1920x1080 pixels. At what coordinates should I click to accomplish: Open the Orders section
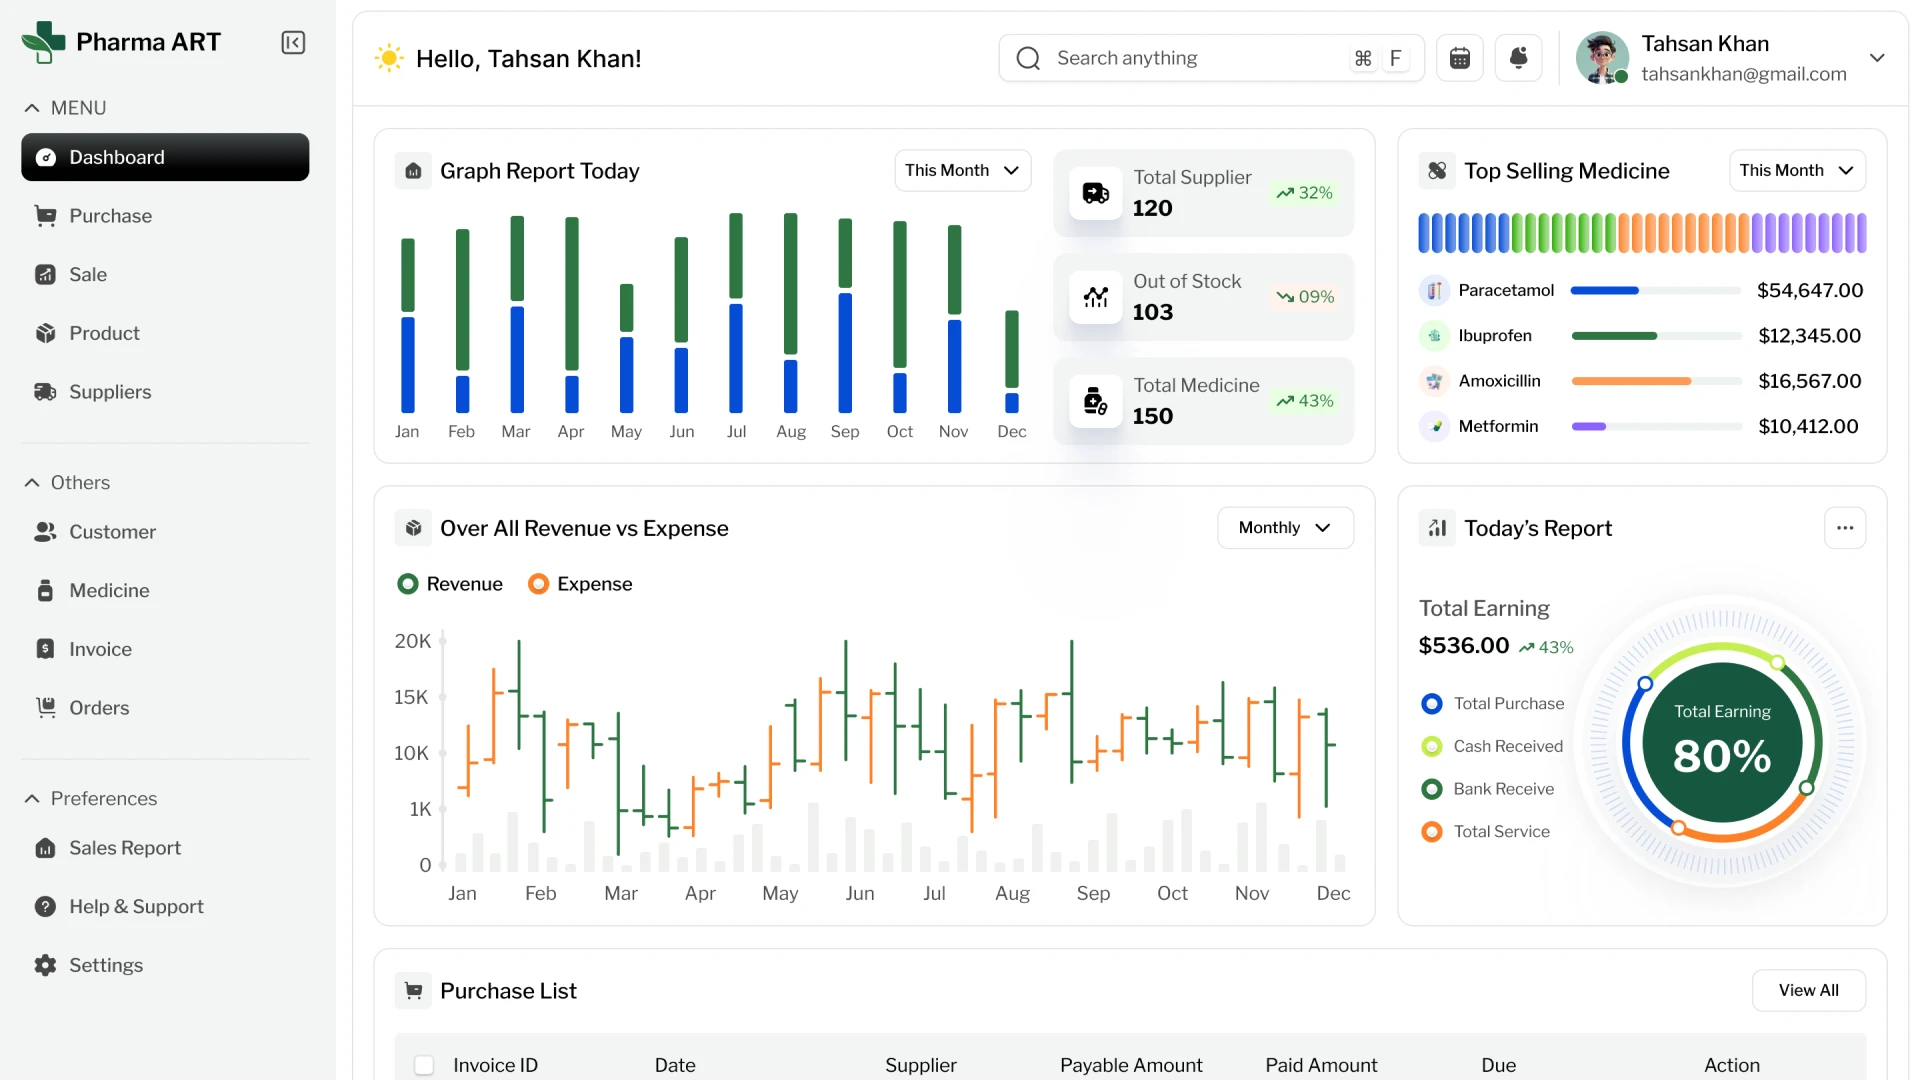point(99,707)
